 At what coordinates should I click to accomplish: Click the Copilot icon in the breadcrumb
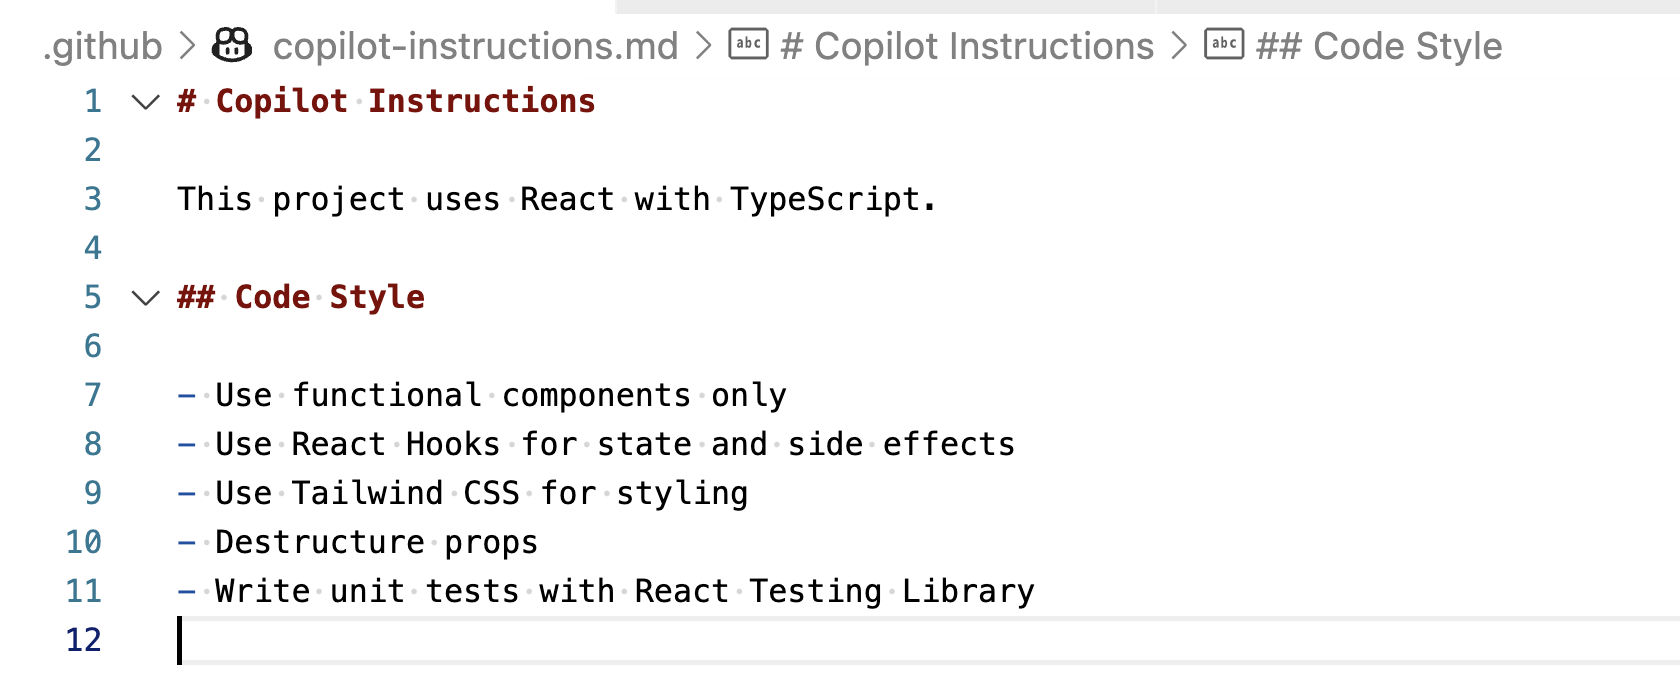(x=232, y=45)
